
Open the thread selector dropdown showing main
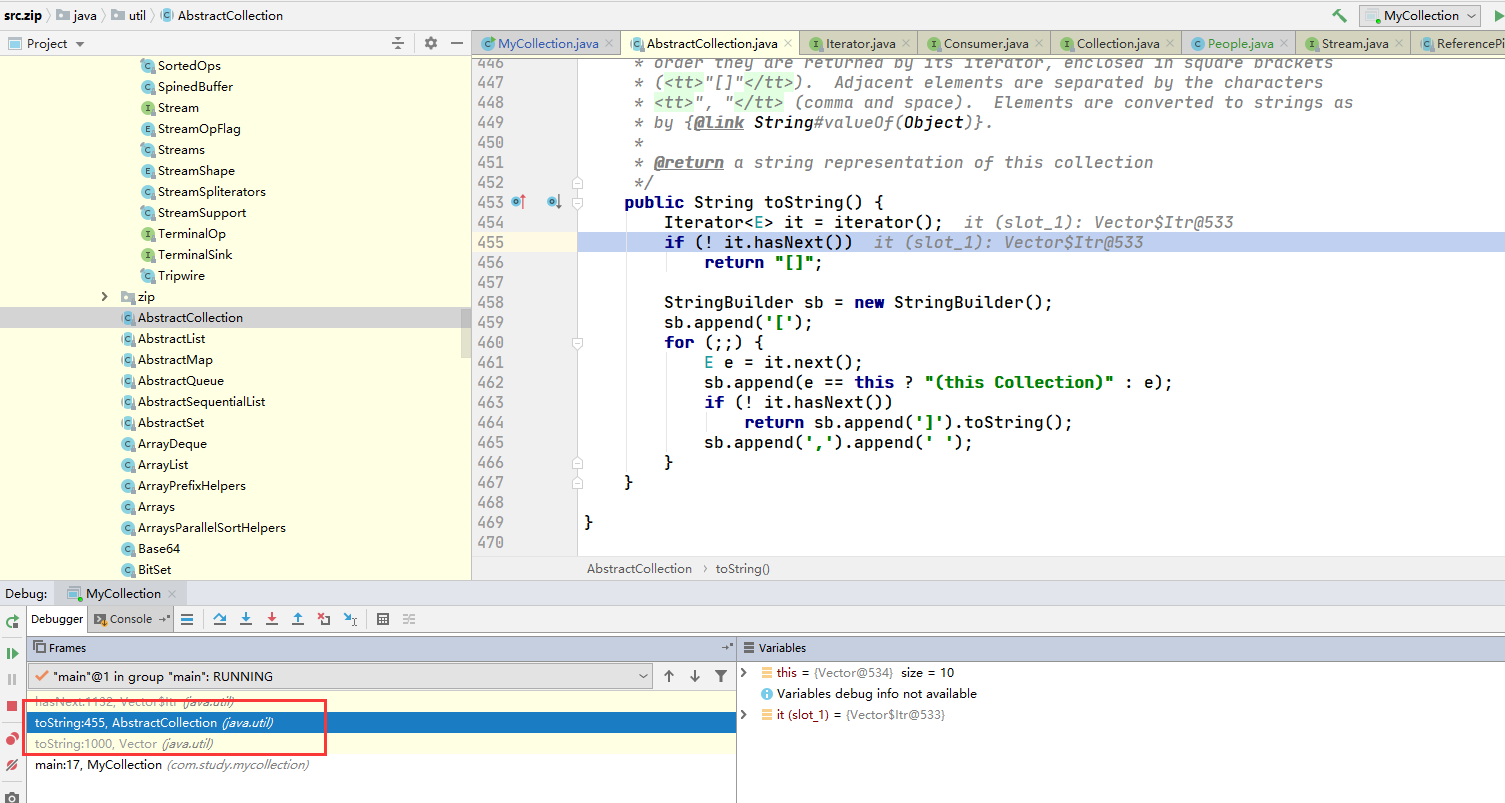(x=340, y=676)
